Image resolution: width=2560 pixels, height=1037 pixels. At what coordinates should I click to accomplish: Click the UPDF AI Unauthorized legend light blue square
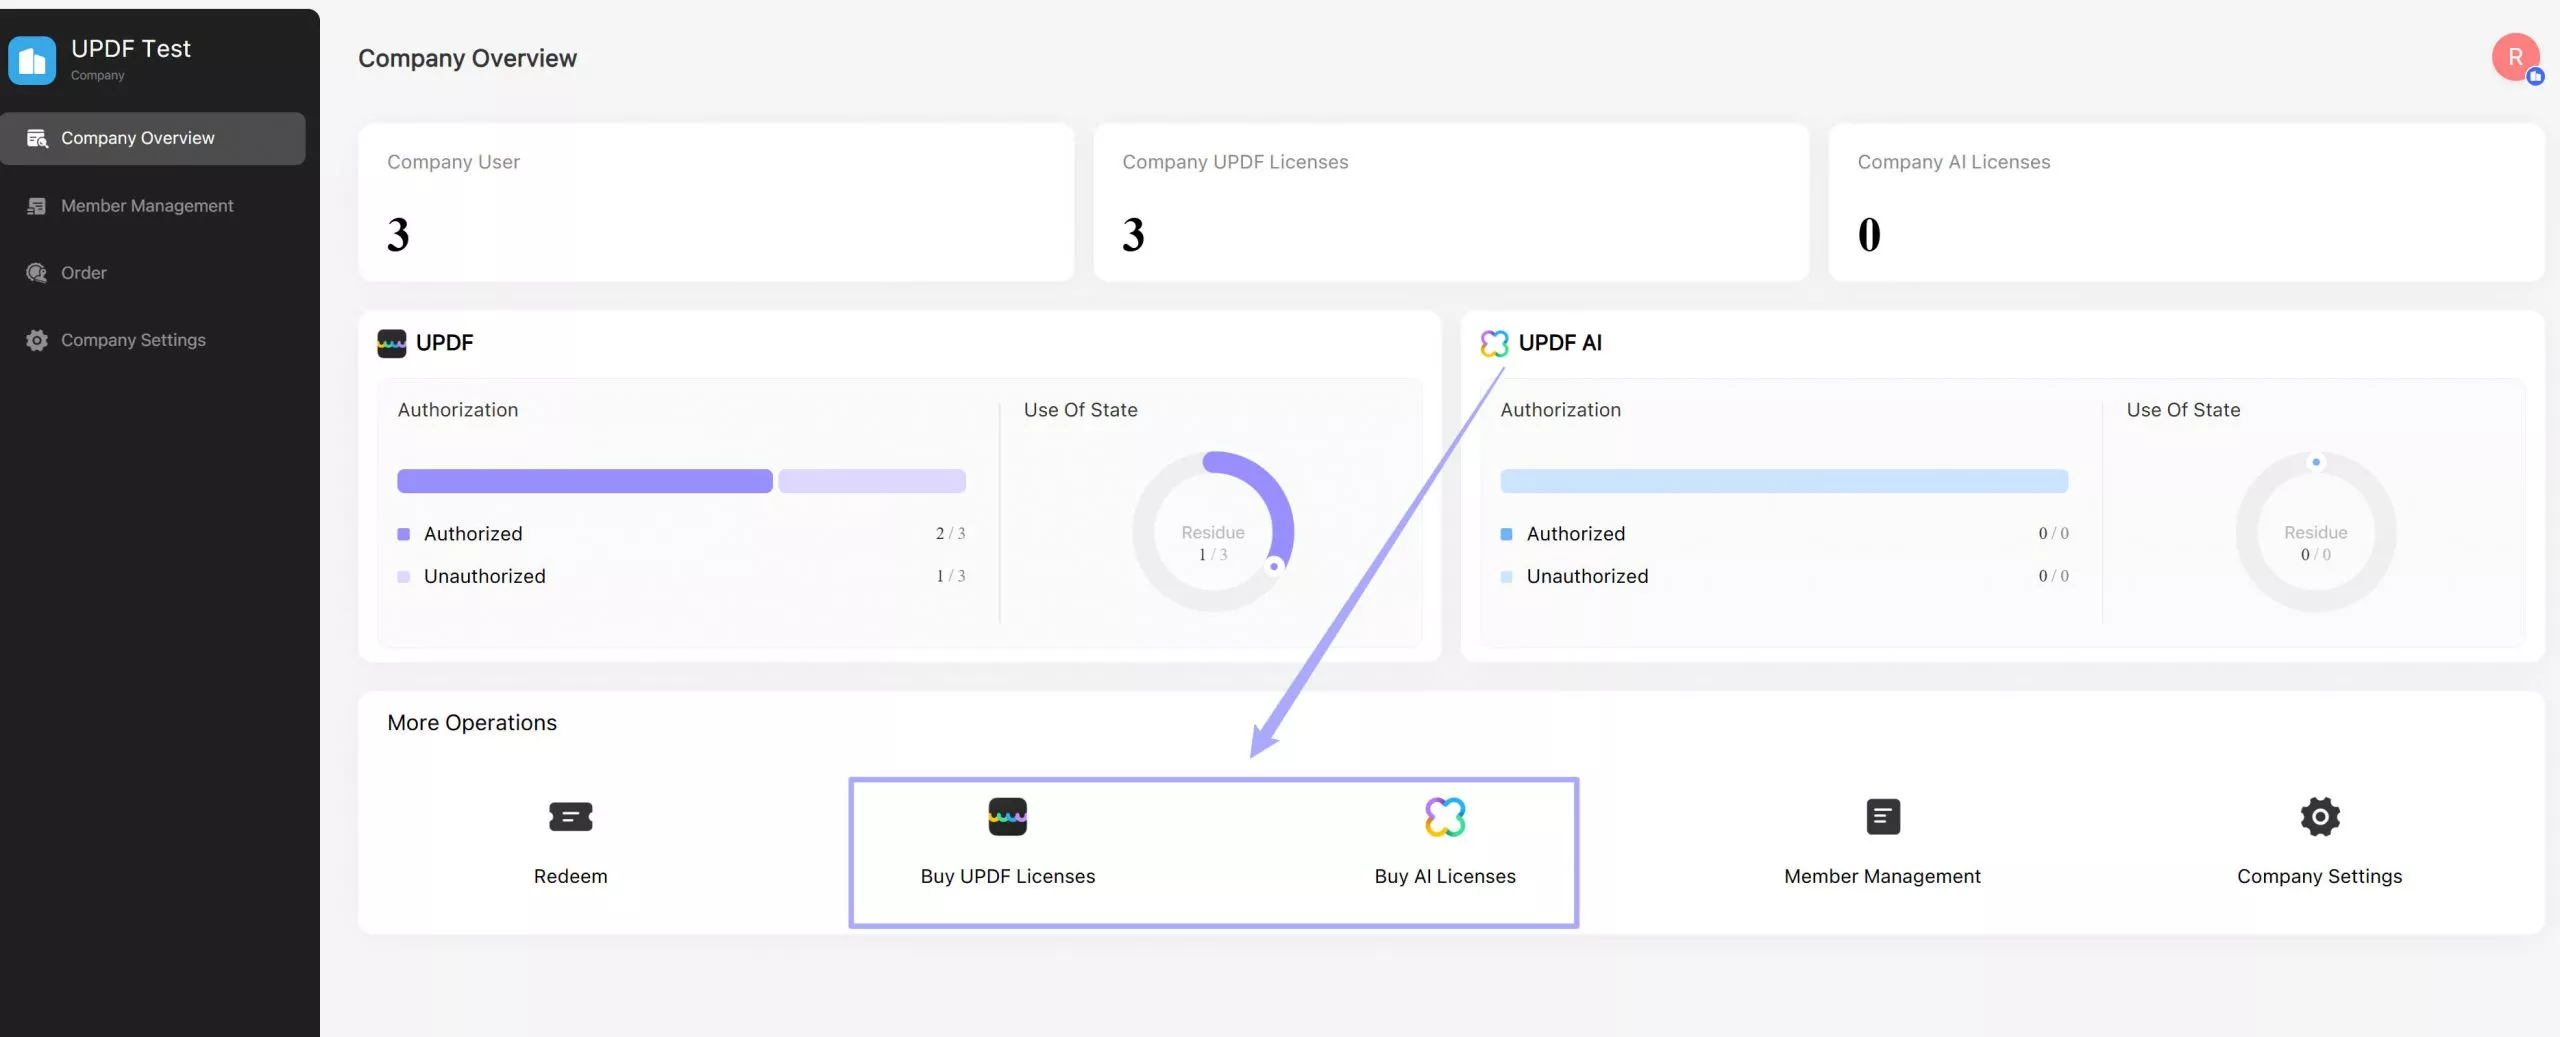[x=1507, y=577]
